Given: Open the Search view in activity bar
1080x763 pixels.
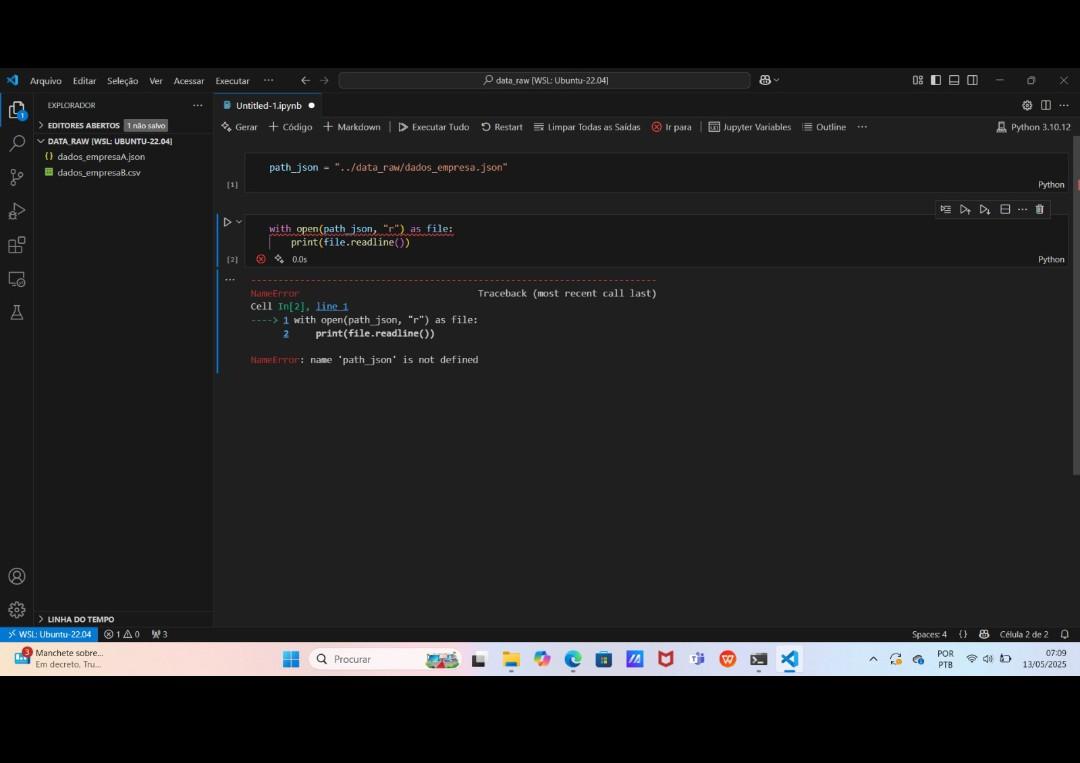Looking at the screenshot, I should click(17, 143).
